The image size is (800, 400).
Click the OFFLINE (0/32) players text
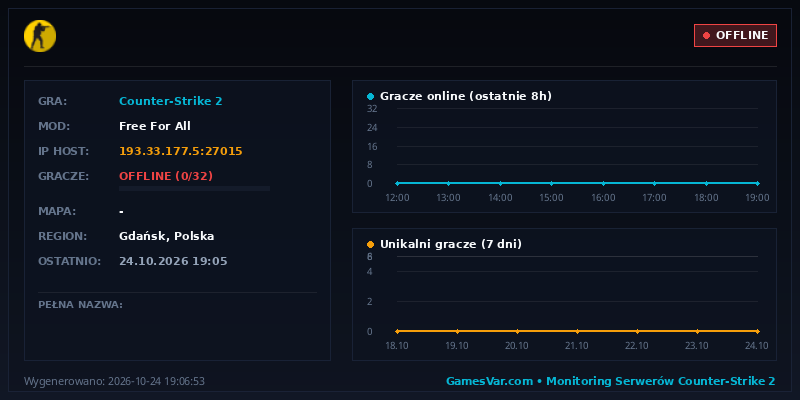click(166, 176)
